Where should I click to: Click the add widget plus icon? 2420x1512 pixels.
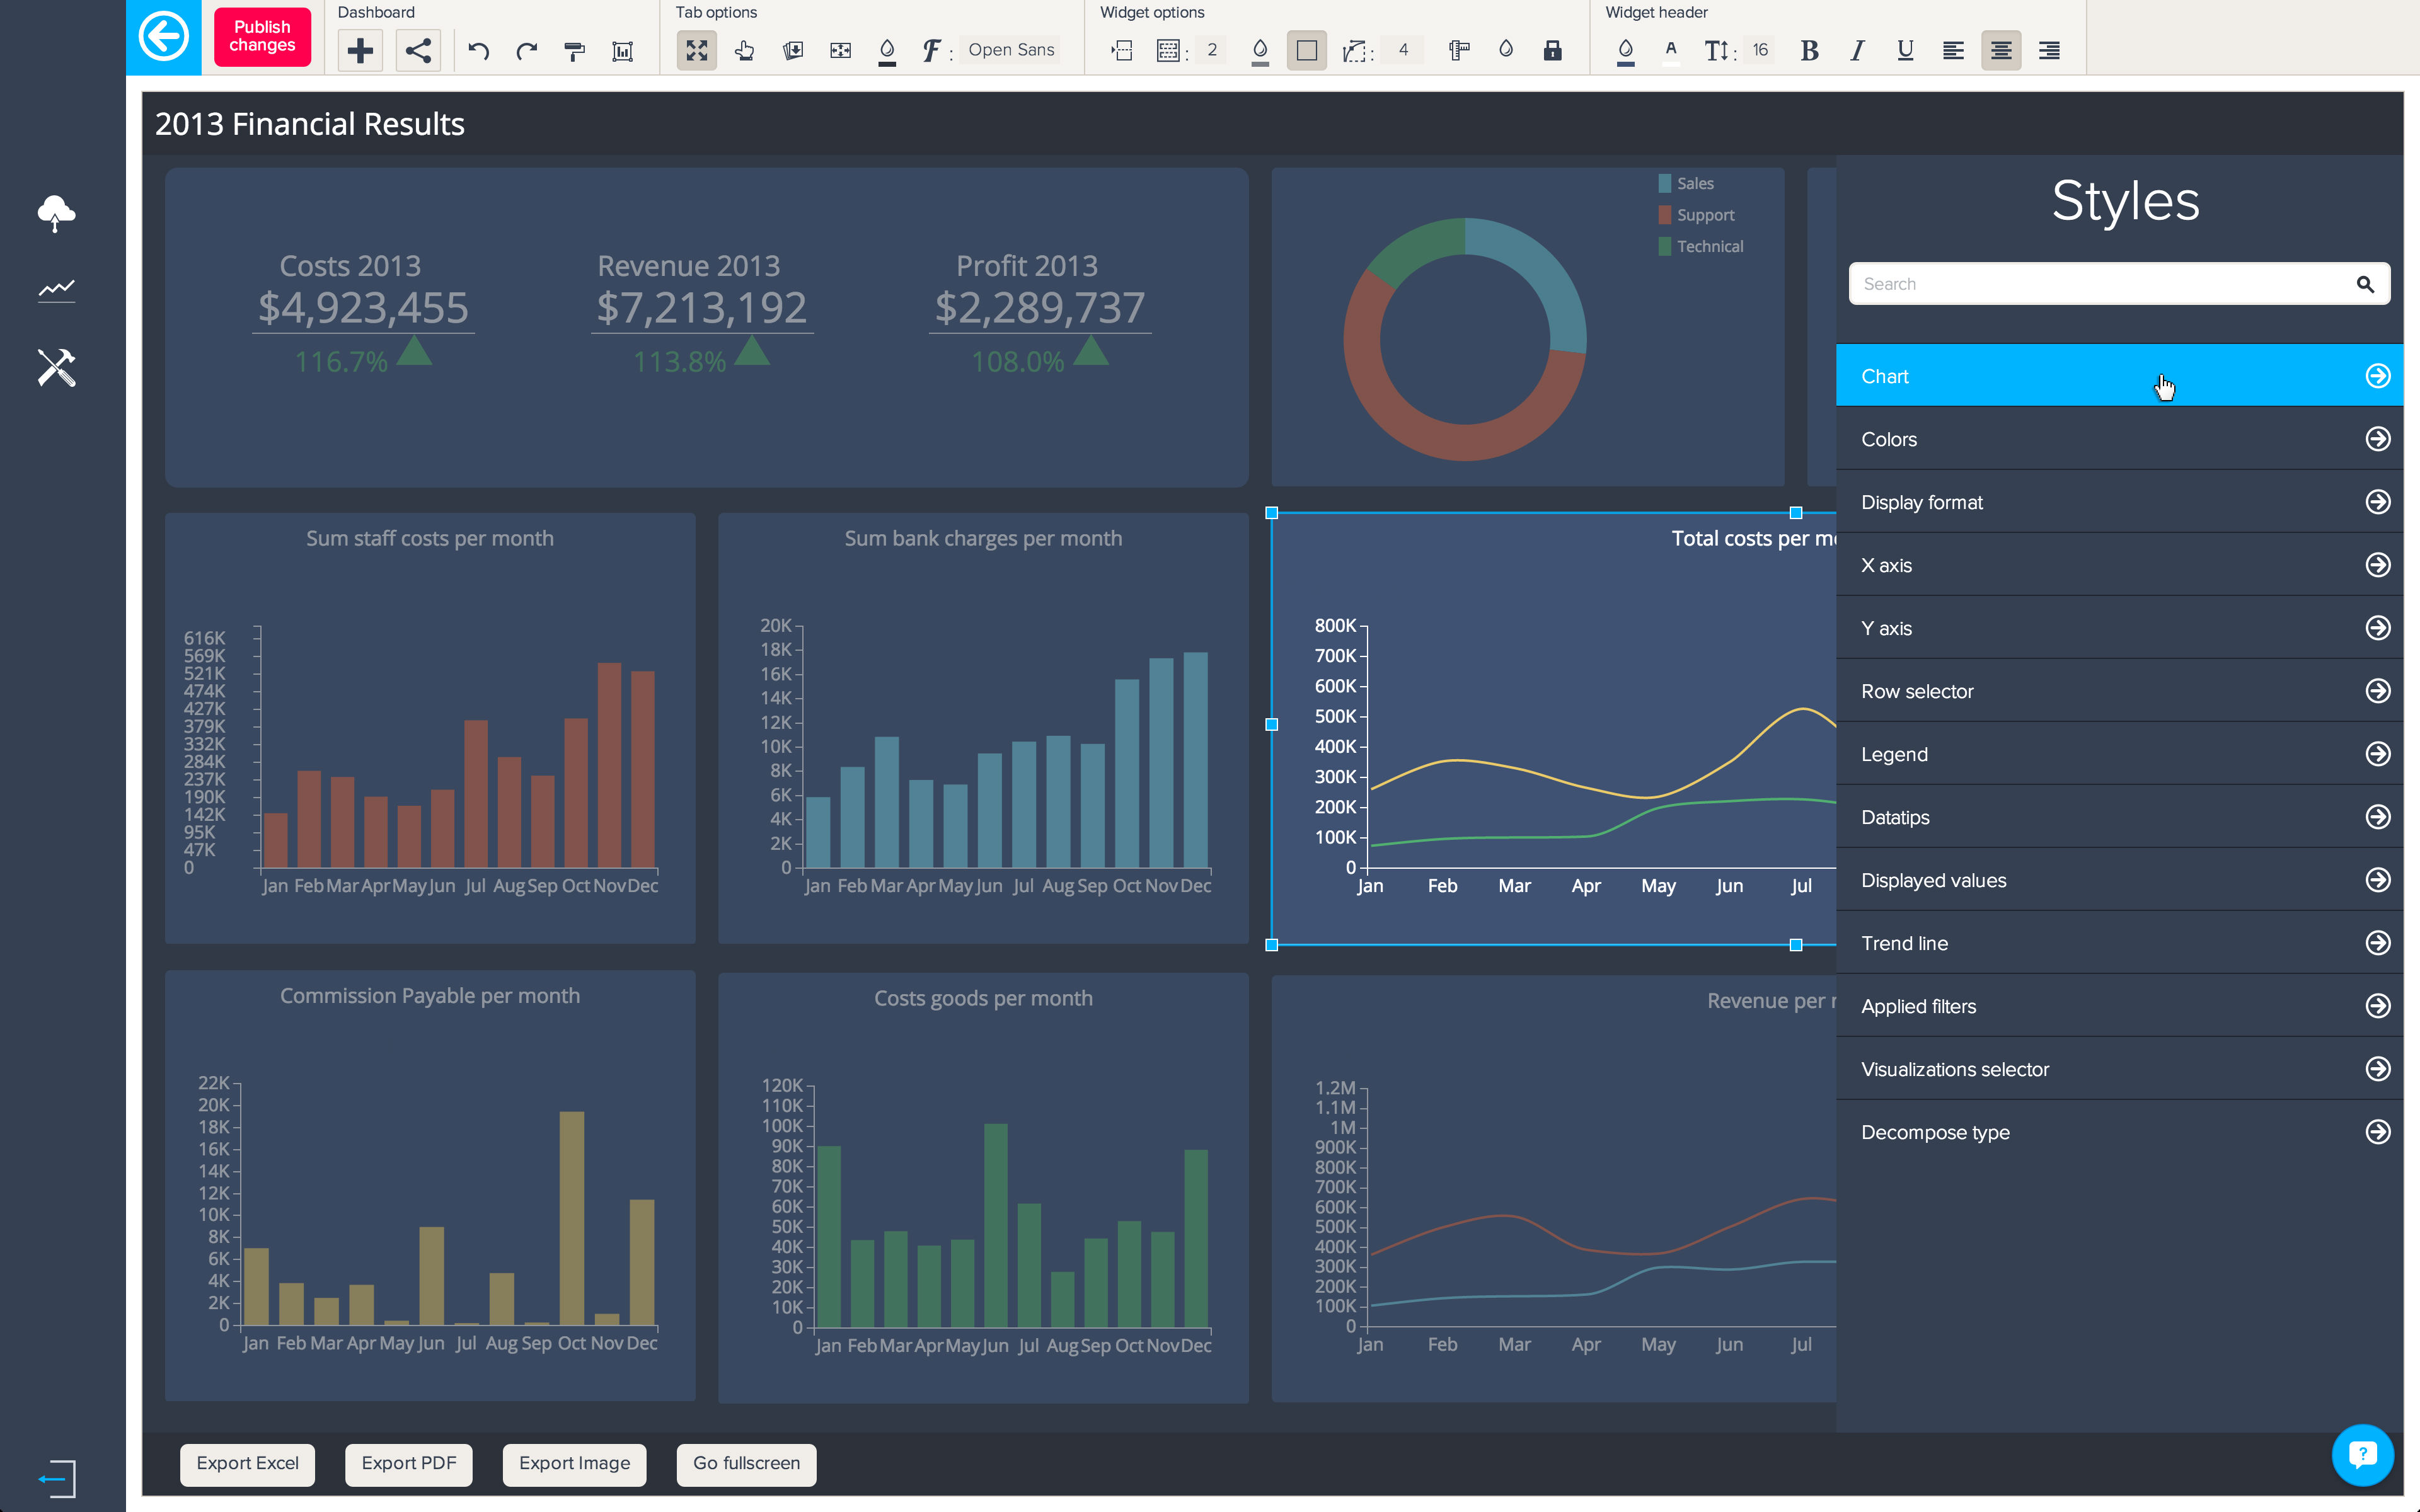click(x=360, y=50)
